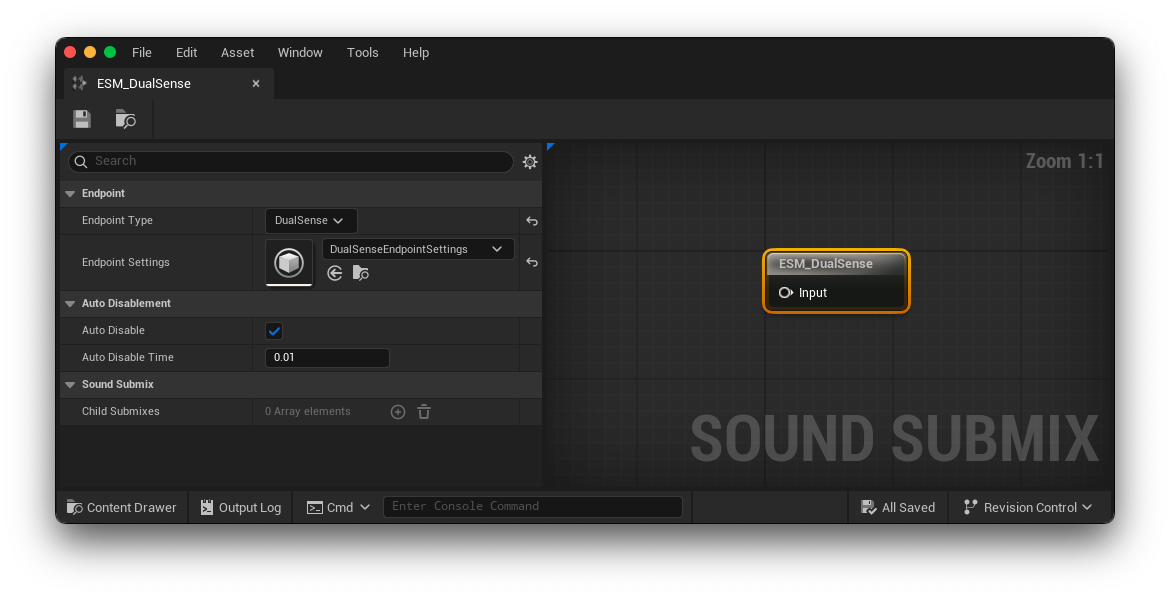
Task: Click the ESM_DualSense tab asset icon
Action: [x=79, y=83]
